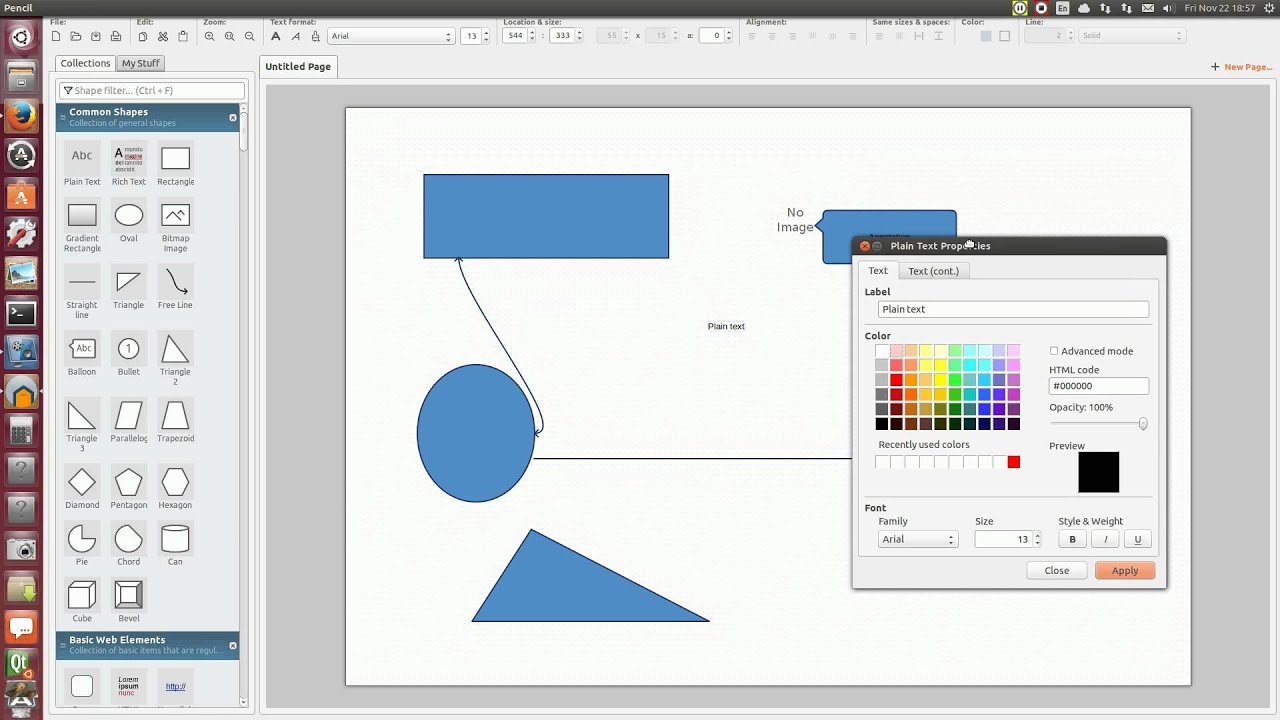Enable the Advanced mode checkbox
Viewport: 1280px width, 720px height.
point(1053,351)
